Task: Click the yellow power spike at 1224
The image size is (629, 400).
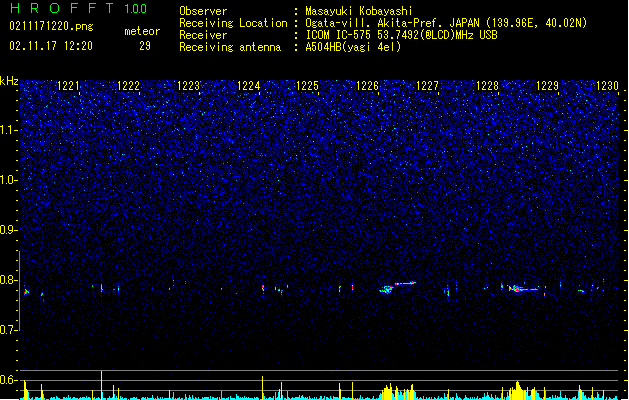Action: click(262, 387)
